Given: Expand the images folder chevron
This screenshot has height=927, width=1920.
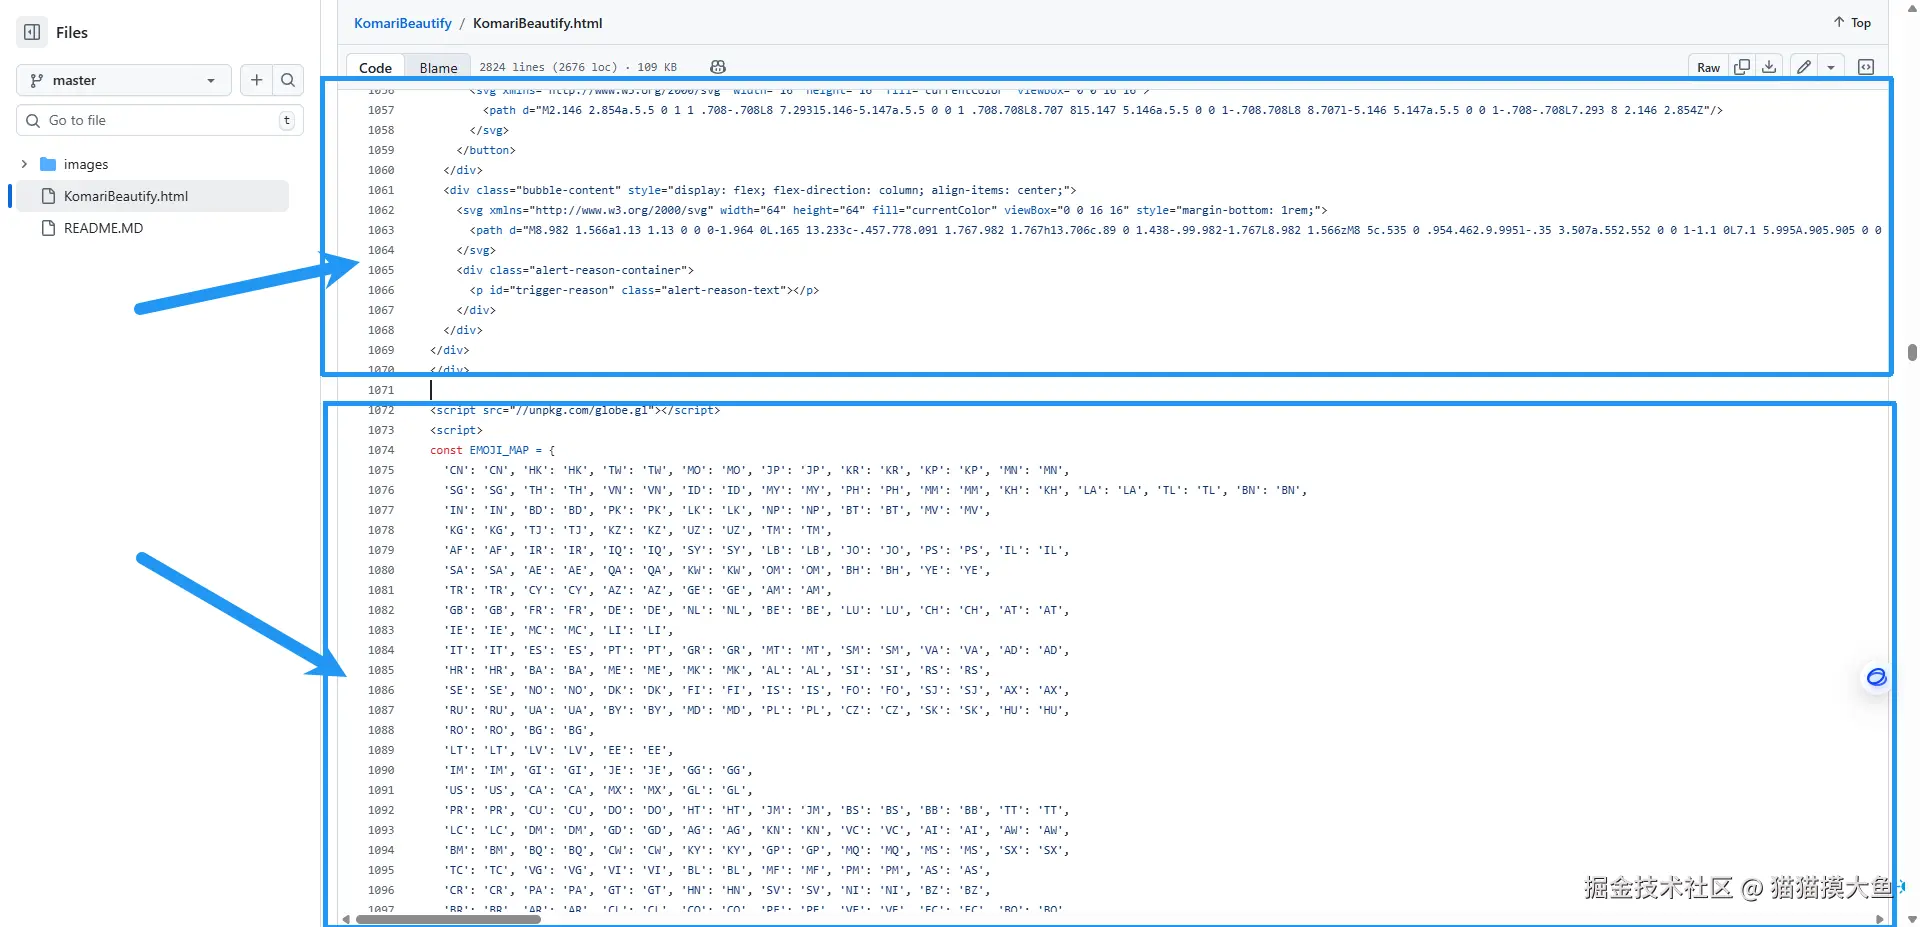Looking at the screenshot, I should tap(24, 164).
